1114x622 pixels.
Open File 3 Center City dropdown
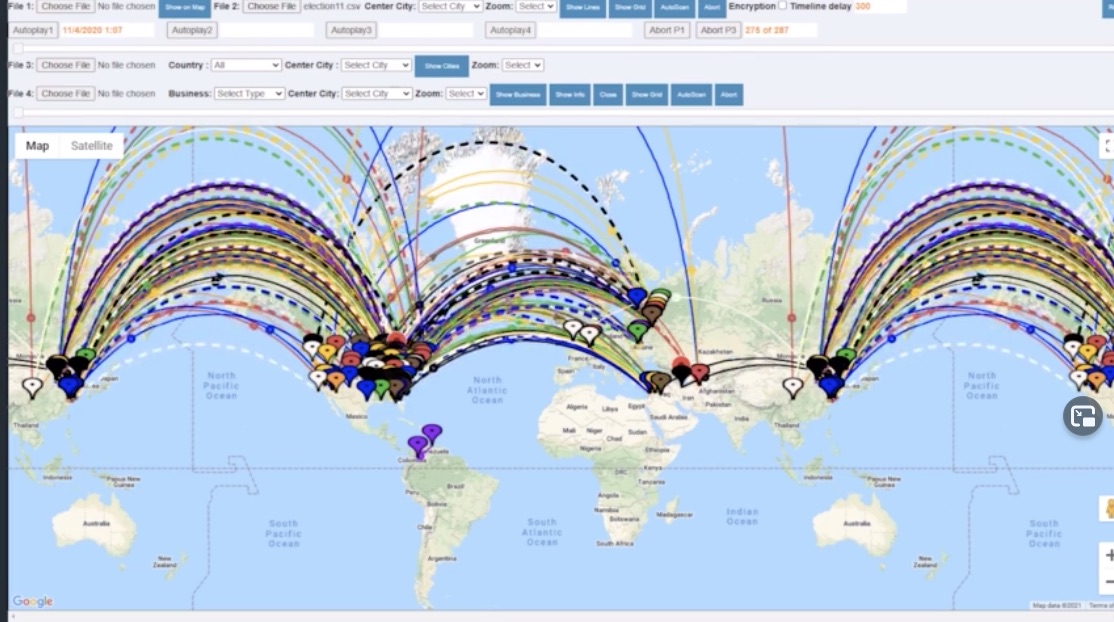click(376, 65)
